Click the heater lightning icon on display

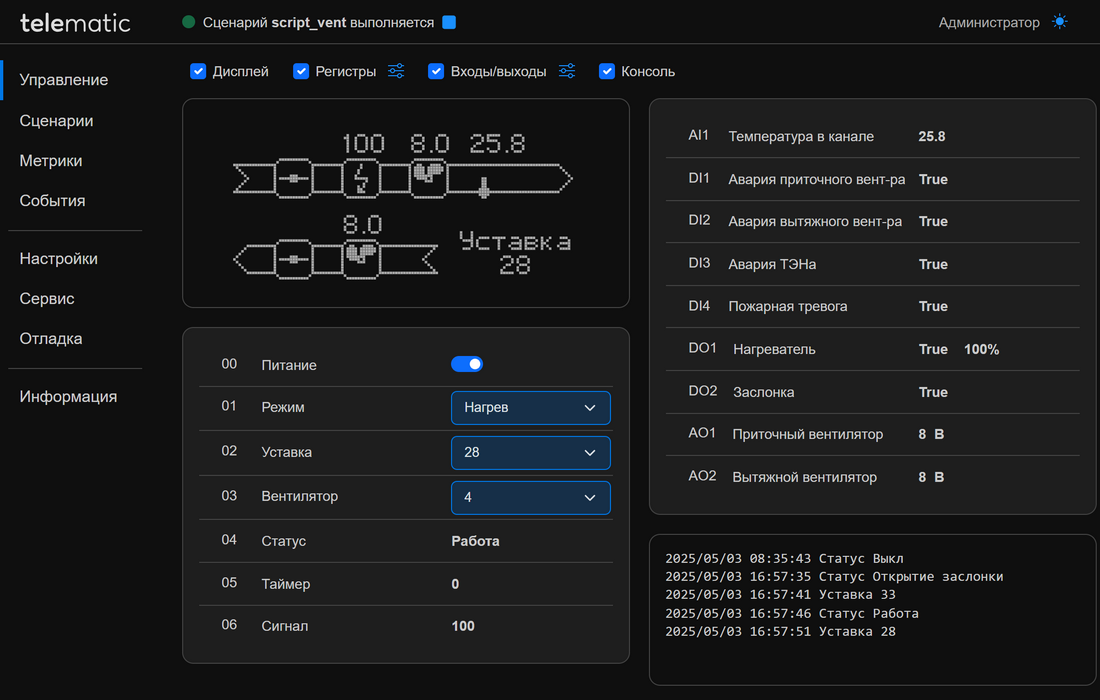tap(361, 179)
